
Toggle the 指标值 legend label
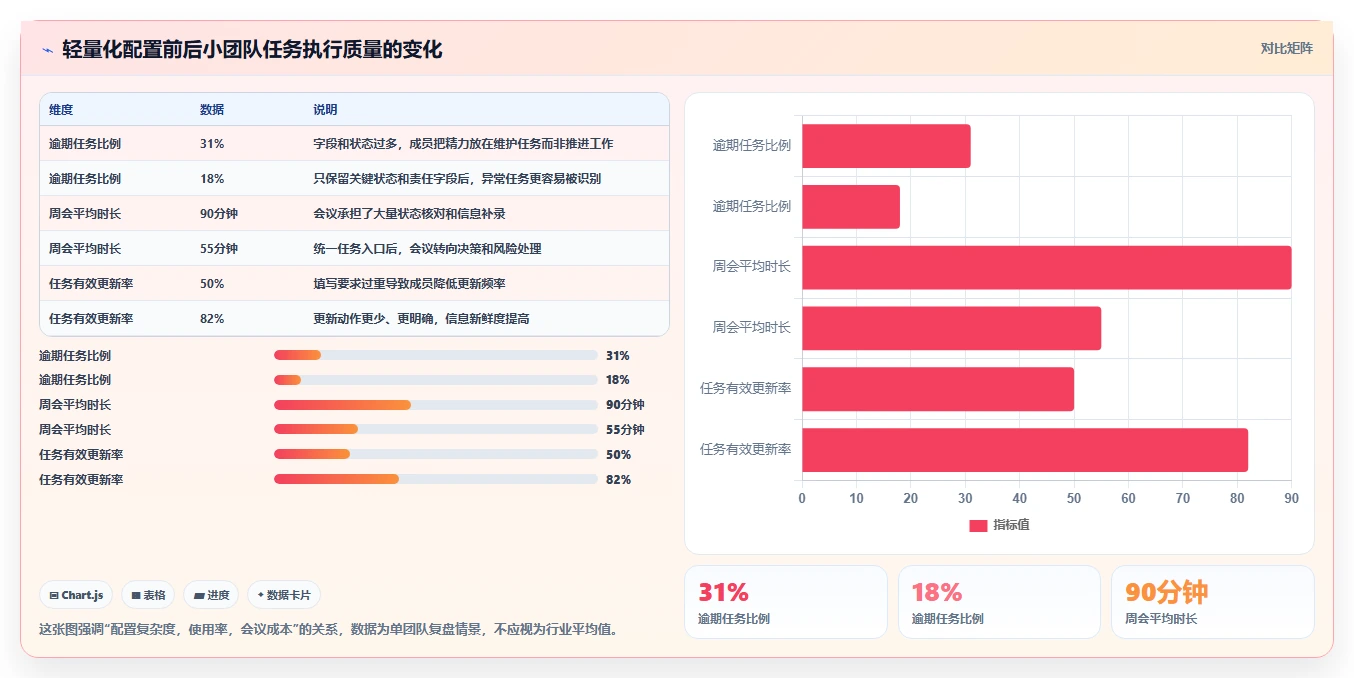point(1011,525)
